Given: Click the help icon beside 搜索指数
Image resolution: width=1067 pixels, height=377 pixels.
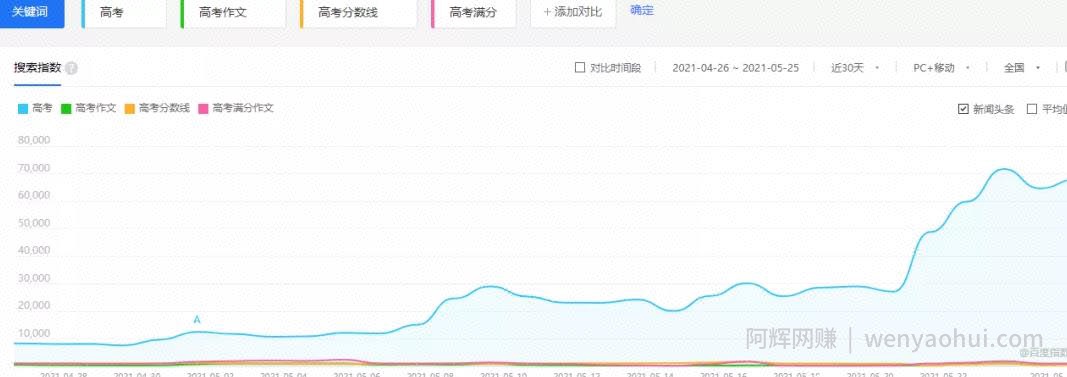Looking at the screenshot, I should (x=71, y=69).
